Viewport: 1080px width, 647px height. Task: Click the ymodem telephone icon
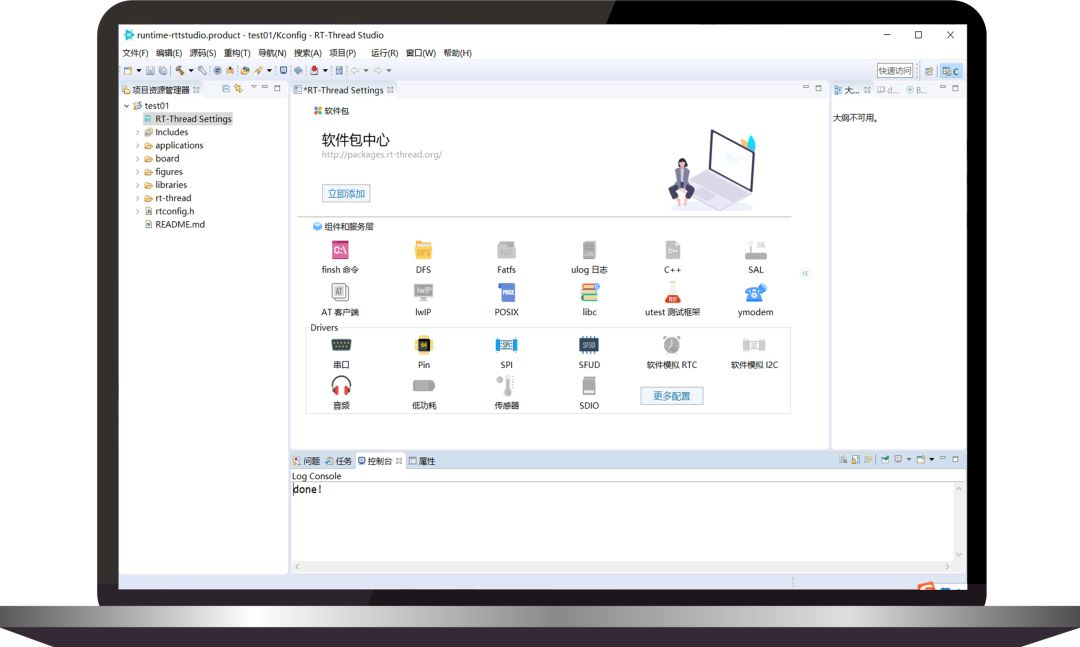(x=756, y=293)
